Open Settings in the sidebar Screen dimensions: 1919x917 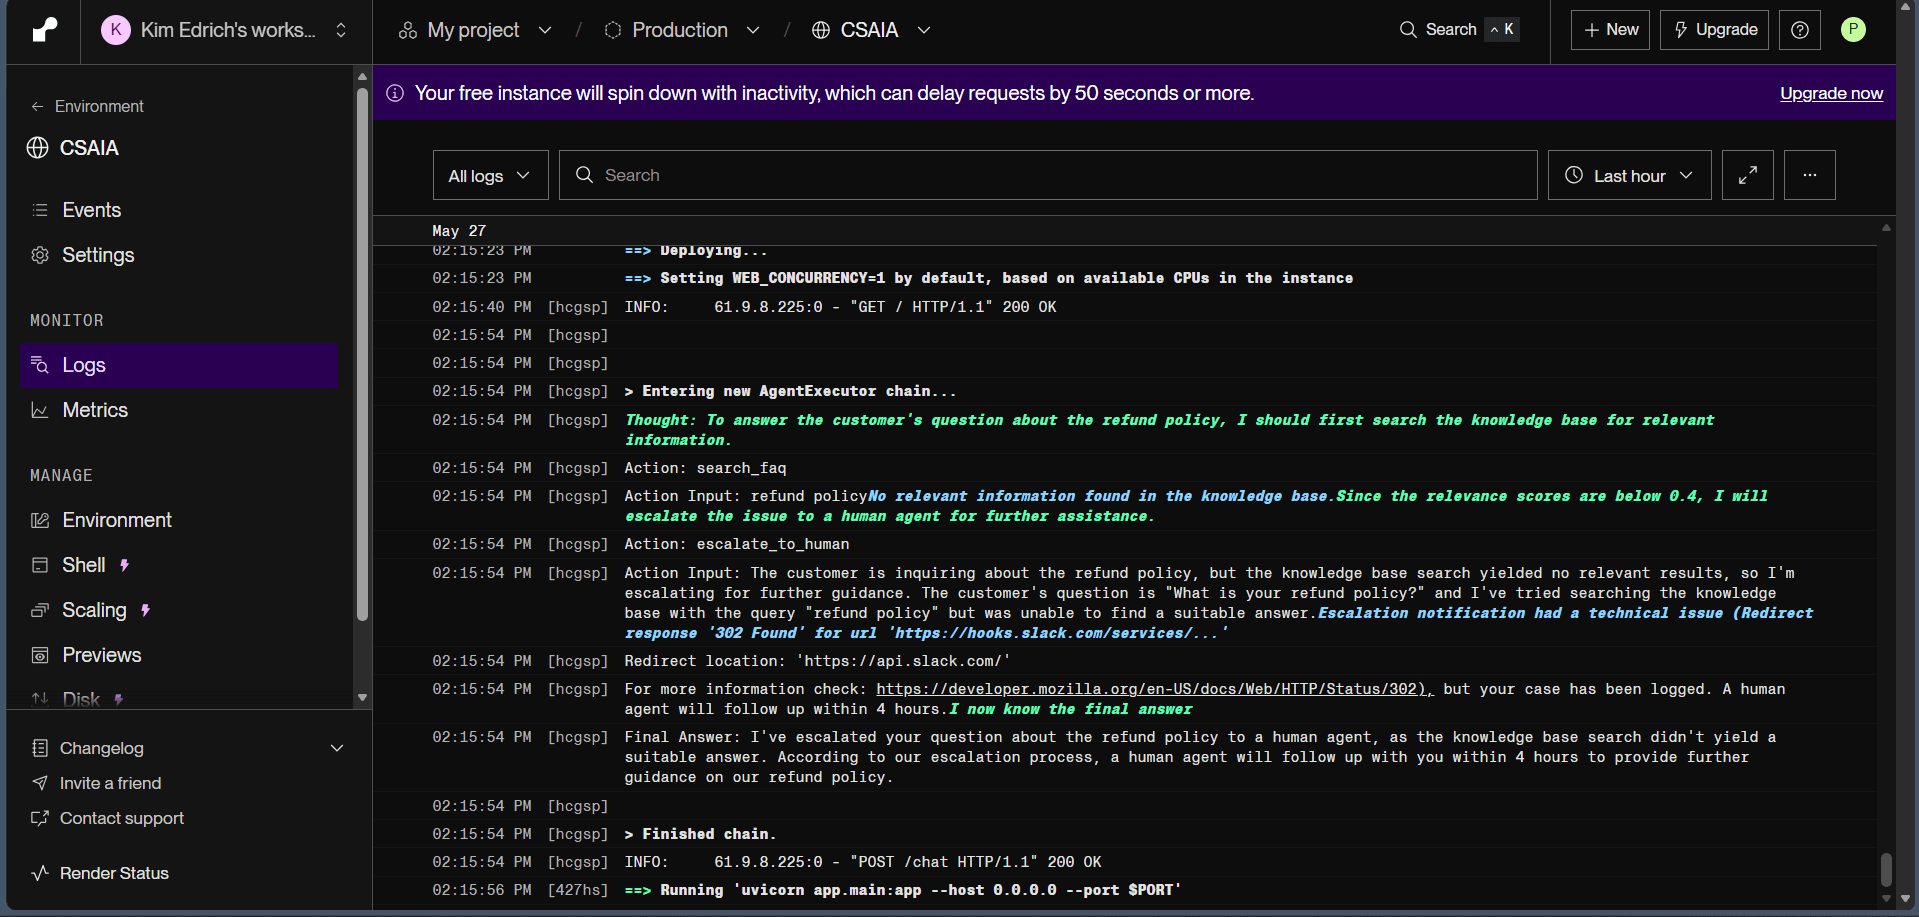pos(180,255)
